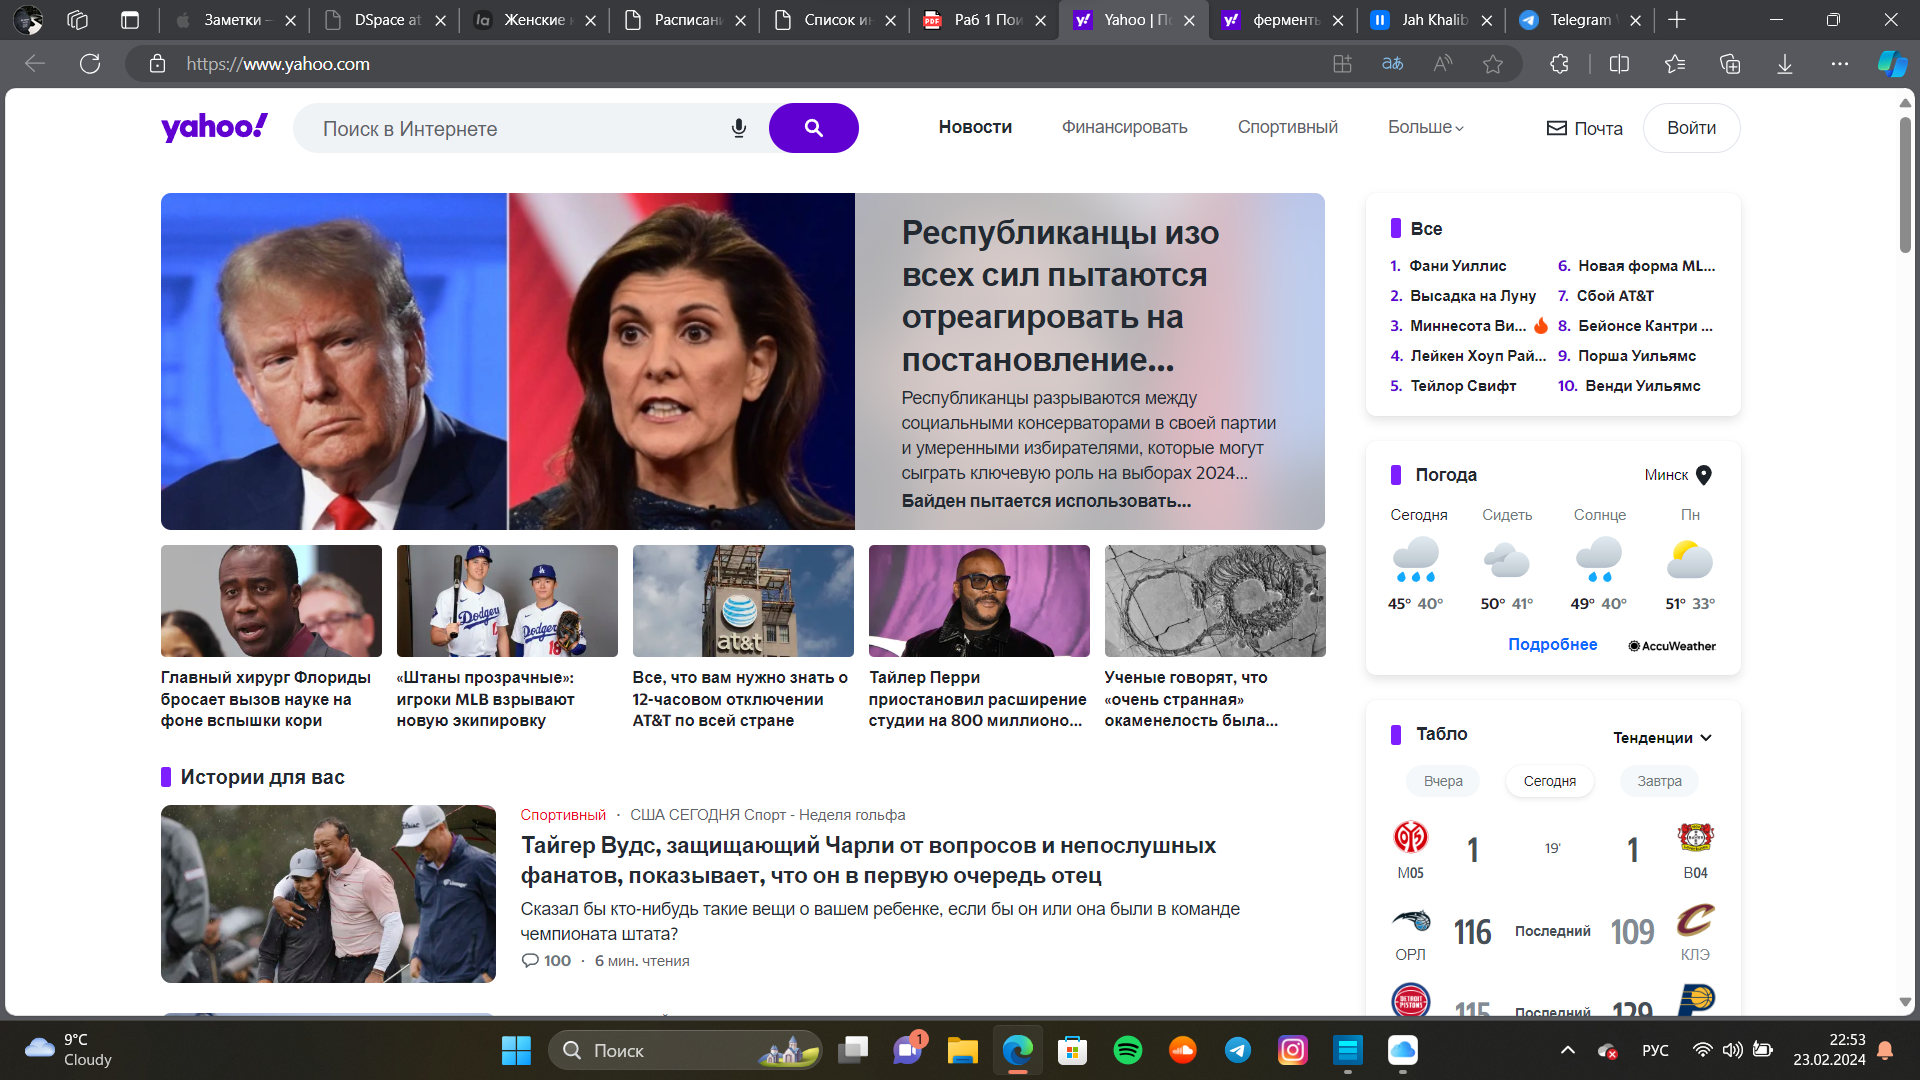Open Tyler Perry story thumbnail
The image size is (1920, 1080).
(x=979, y=601)
